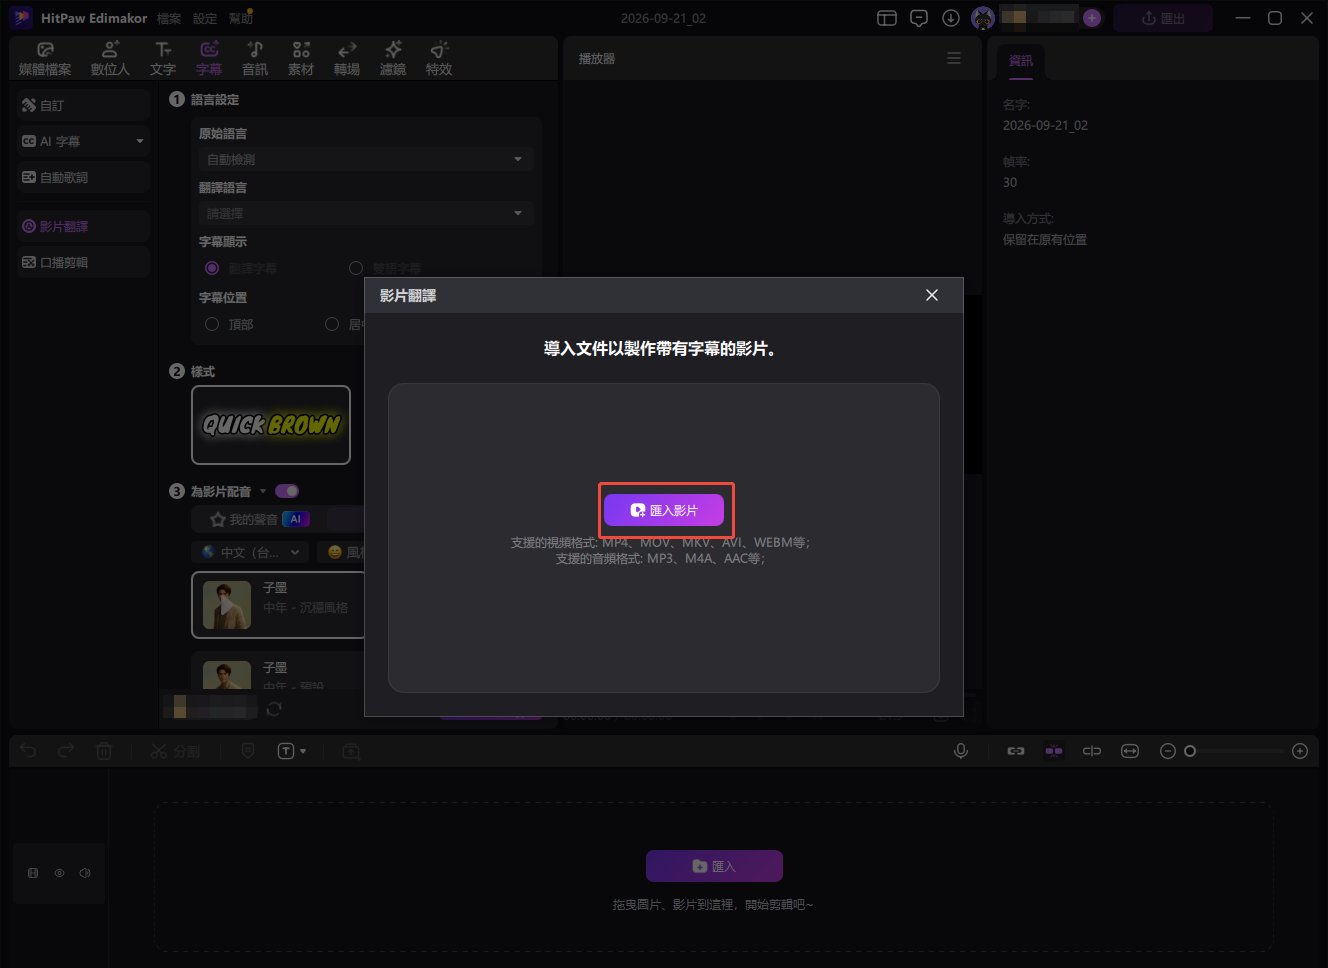The width and height of the screenshot is (1328, 968).
Task: Zoom in timeline with plus icon
Action: tap(1300, 751)
